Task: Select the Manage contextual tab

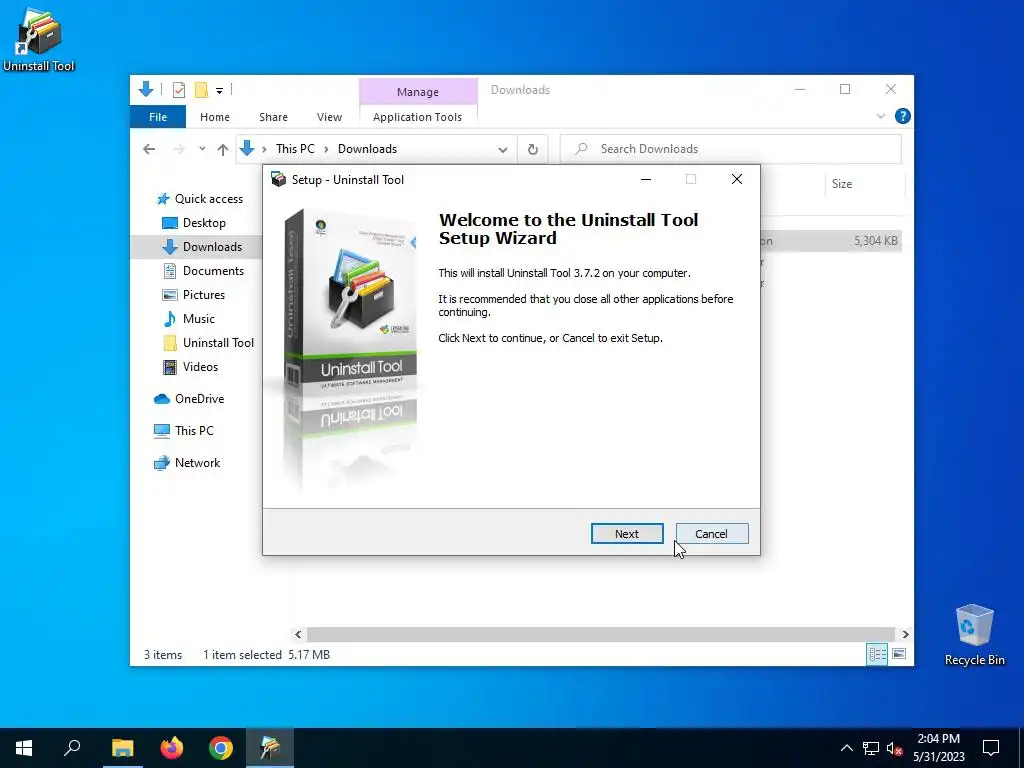Action: coord(418,92)
